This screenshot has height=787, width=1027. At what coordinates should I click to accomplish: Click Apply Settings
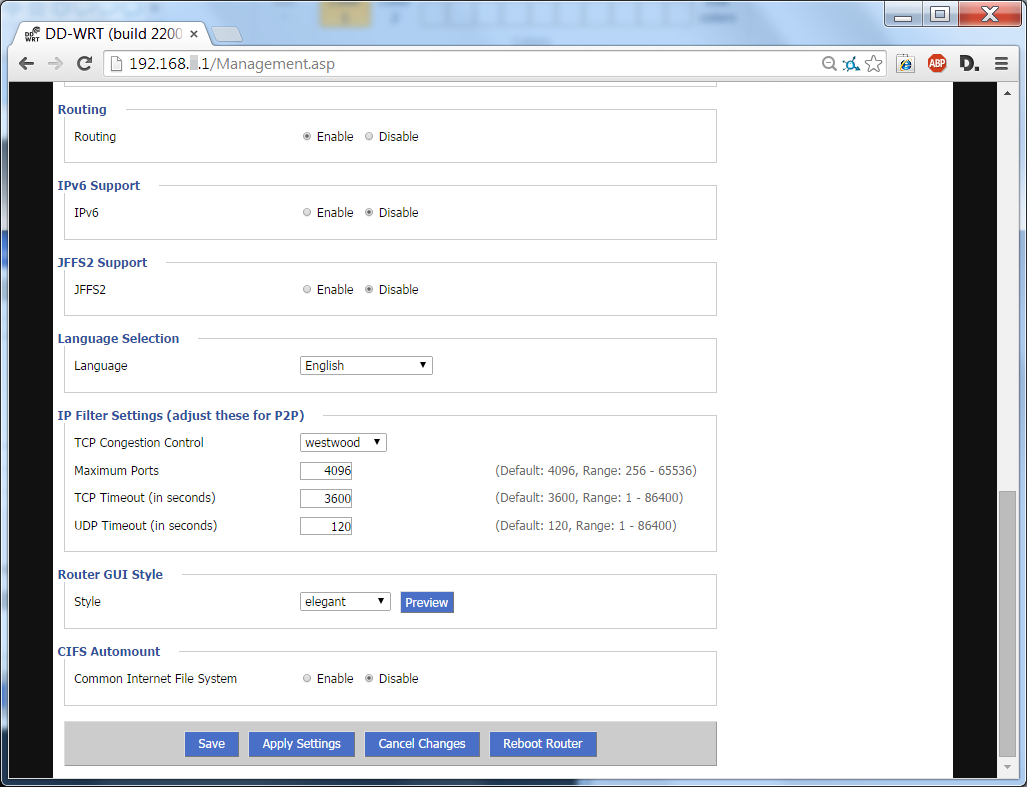click(302, 744)
